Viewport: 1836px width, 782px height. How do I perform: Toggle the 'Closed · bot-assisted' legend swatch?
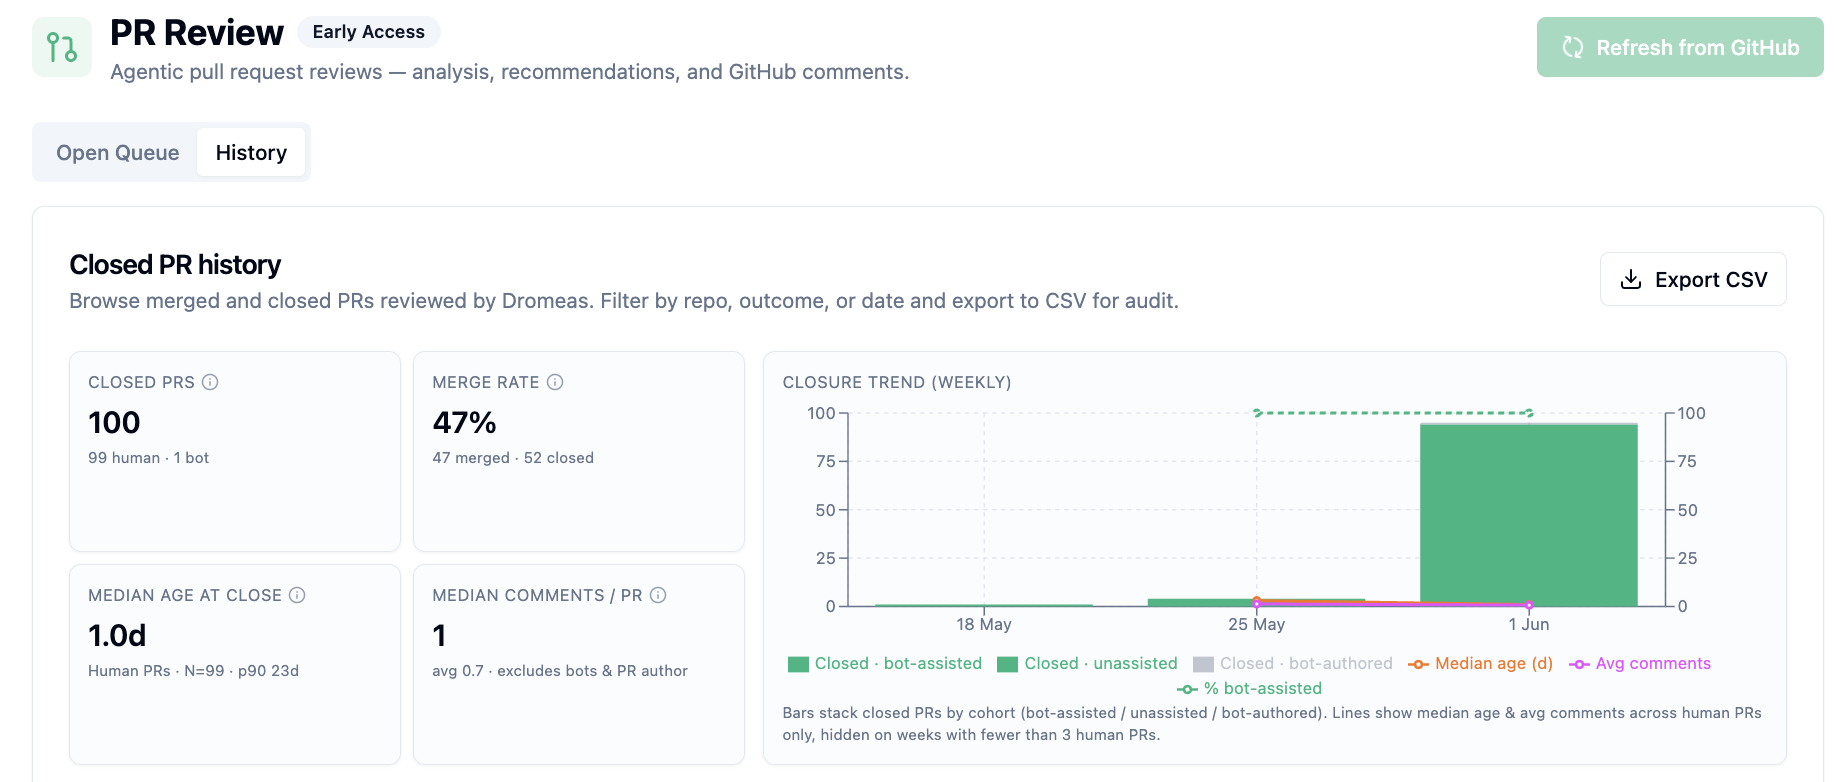pyautogui.click(x=798, y=664)
